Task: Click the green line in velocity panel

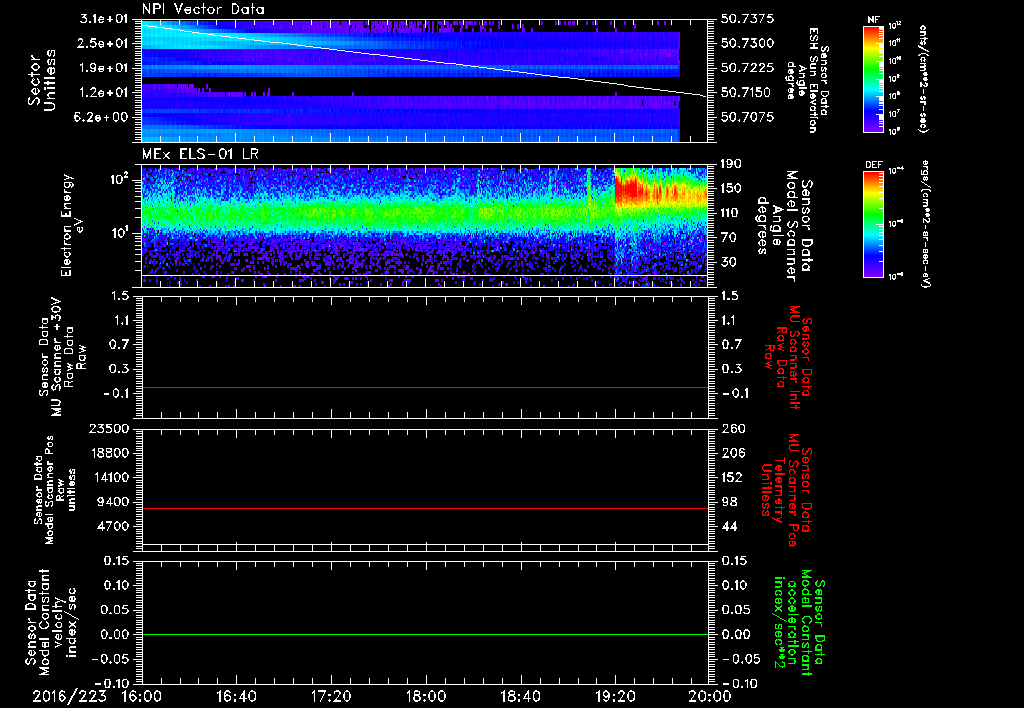Action: (x=424, y=634)
